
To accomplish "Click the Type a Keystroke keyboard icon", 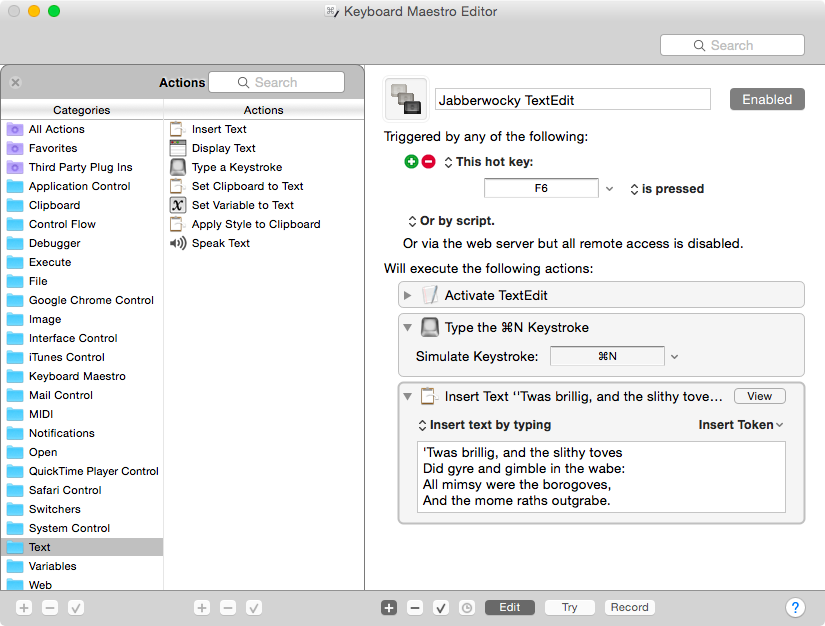I will point(177,167).
